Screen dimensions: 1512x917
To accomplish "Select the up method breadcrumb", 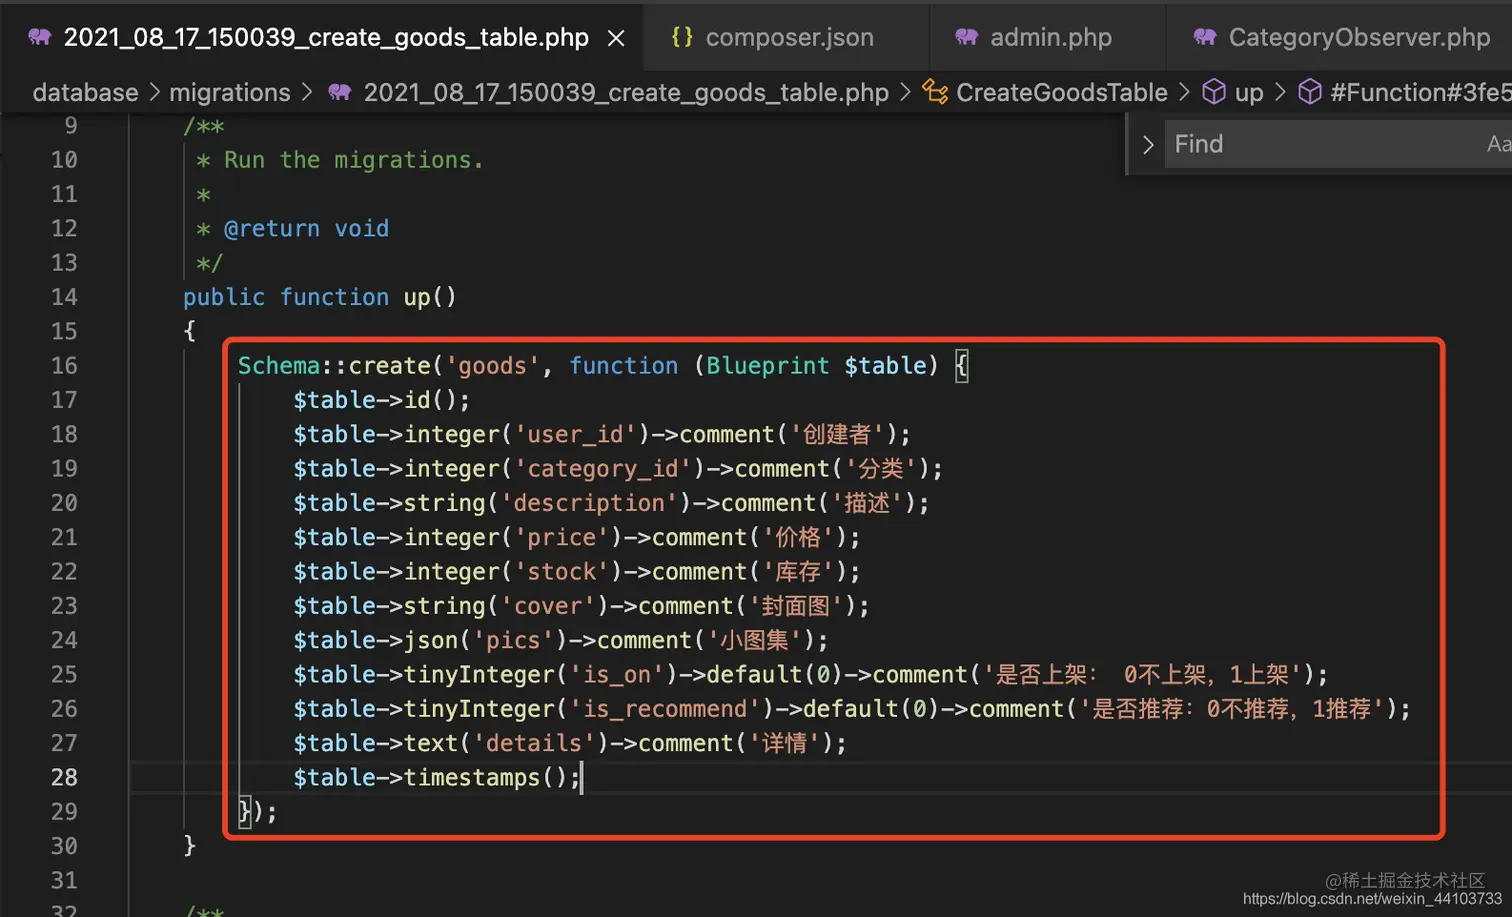I will (x=1249, y=93).
